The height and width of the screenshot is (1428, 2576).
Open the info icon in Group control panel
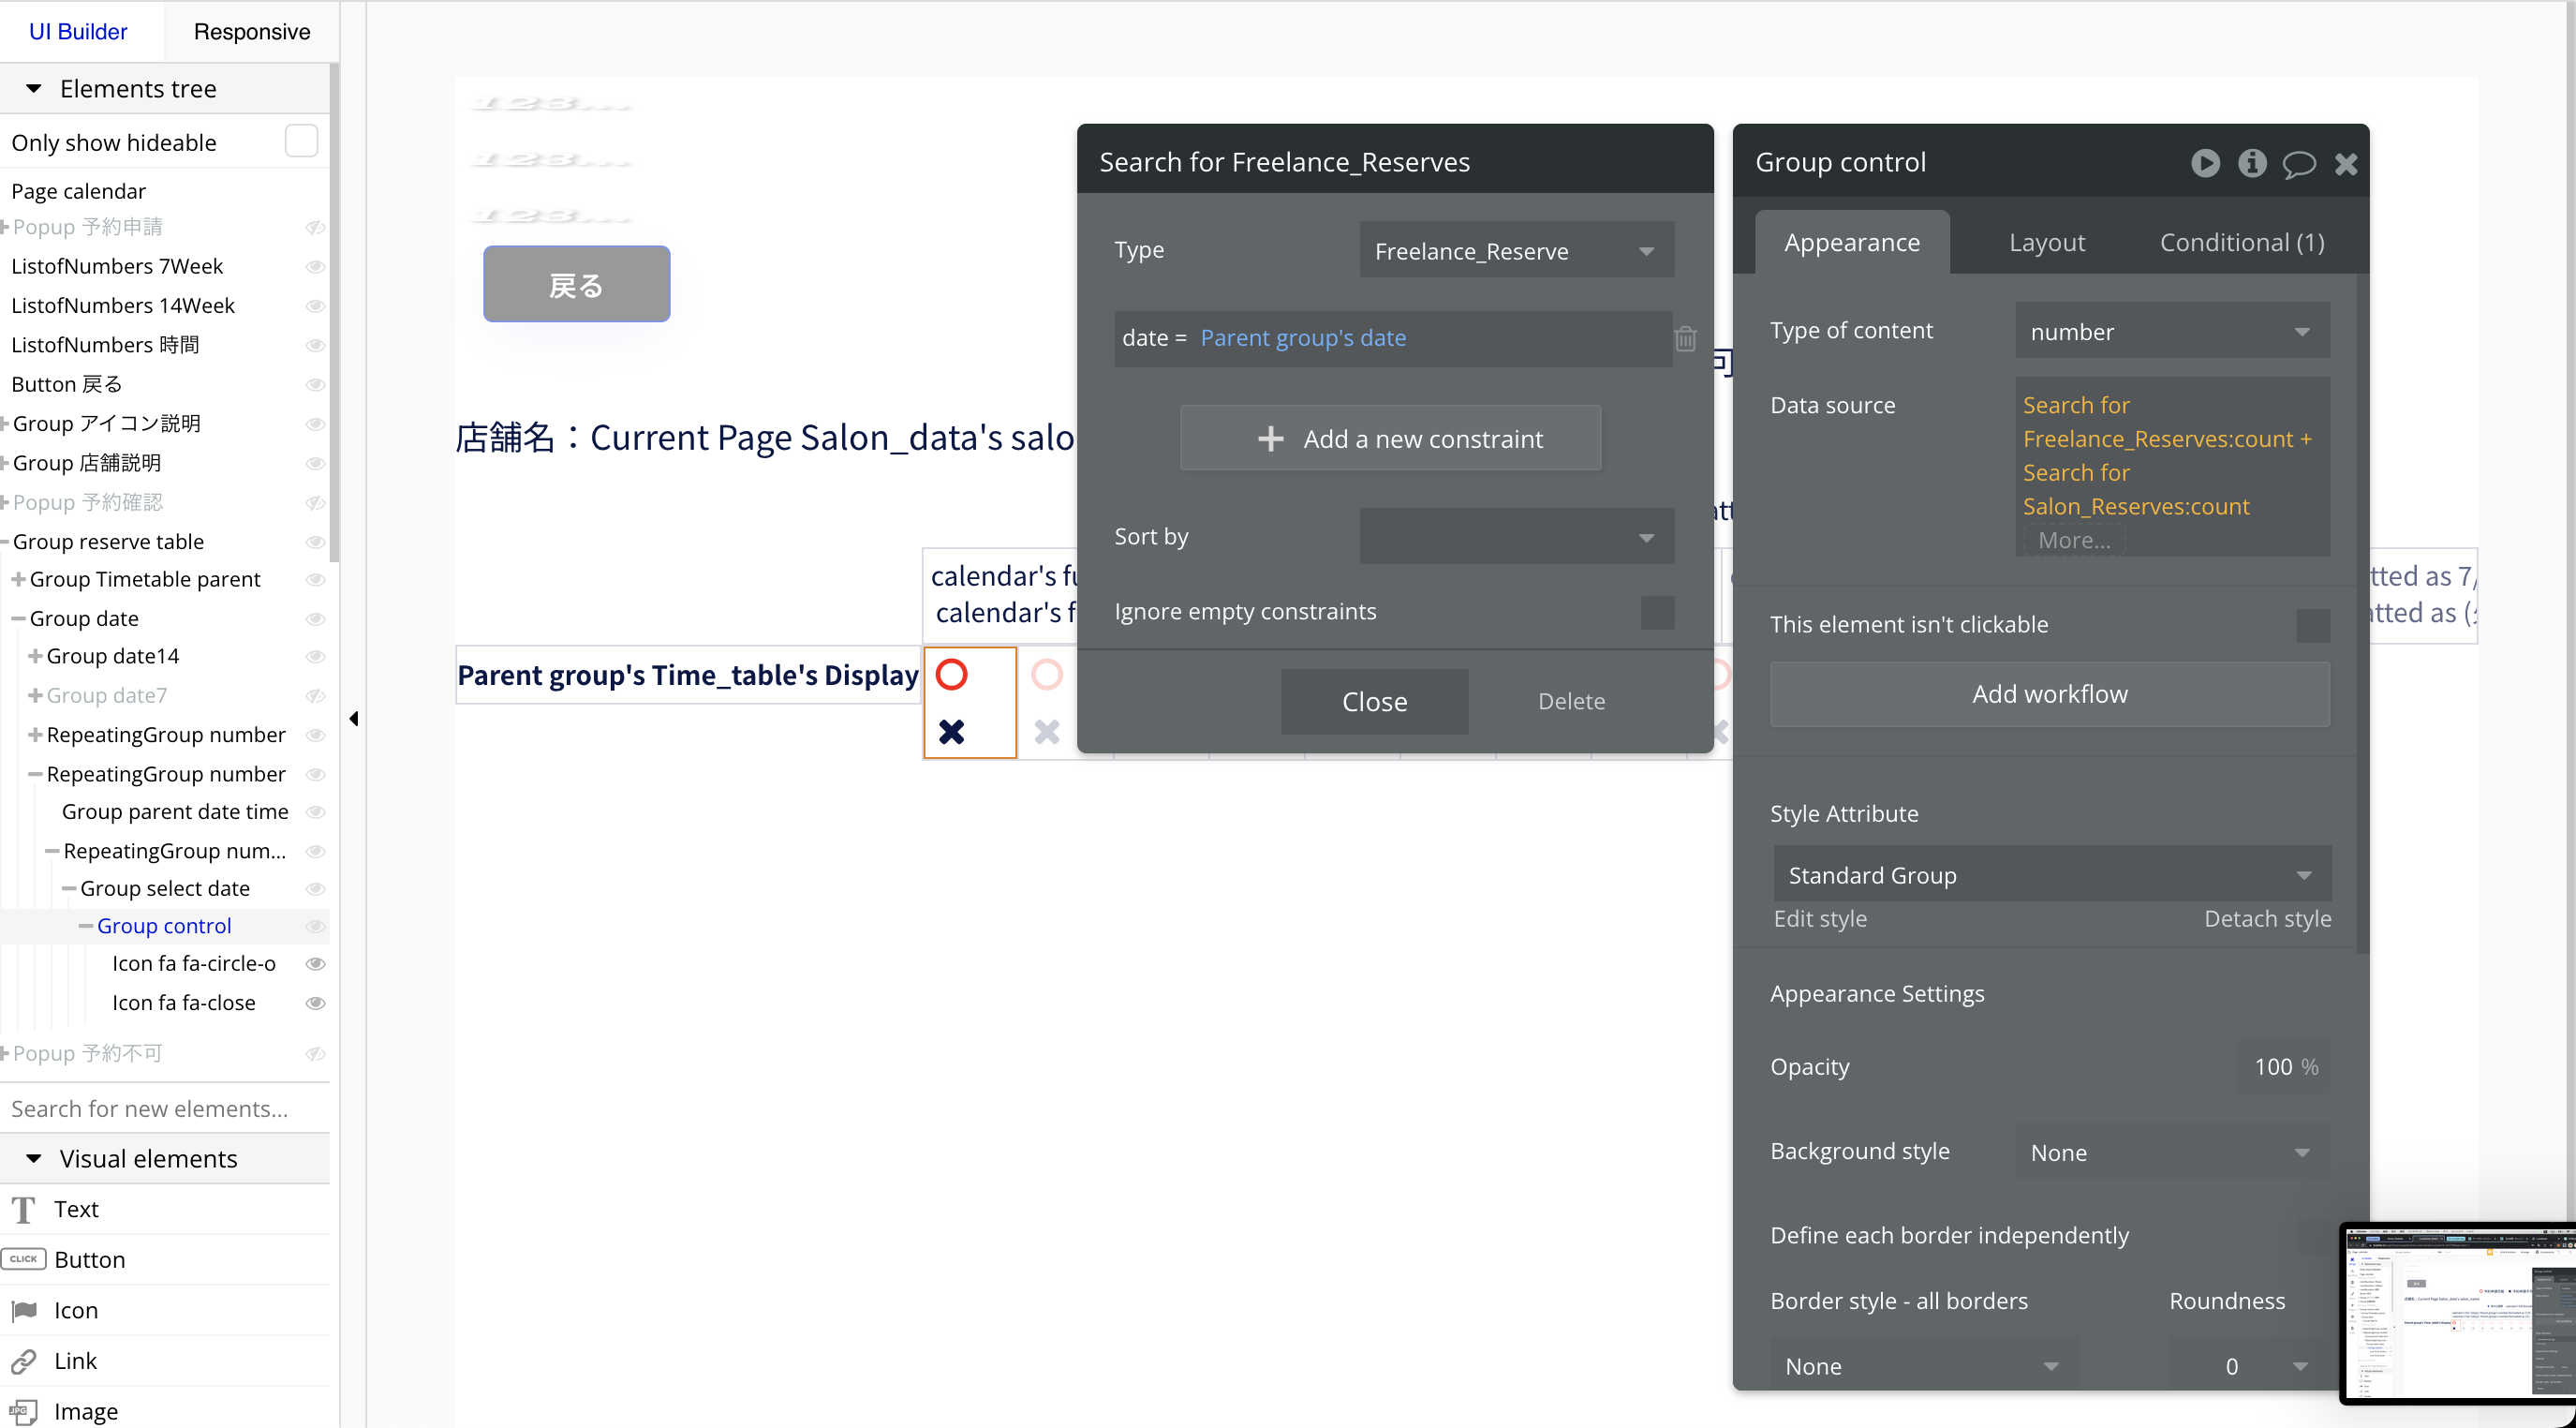click(x=2252, y=162)
